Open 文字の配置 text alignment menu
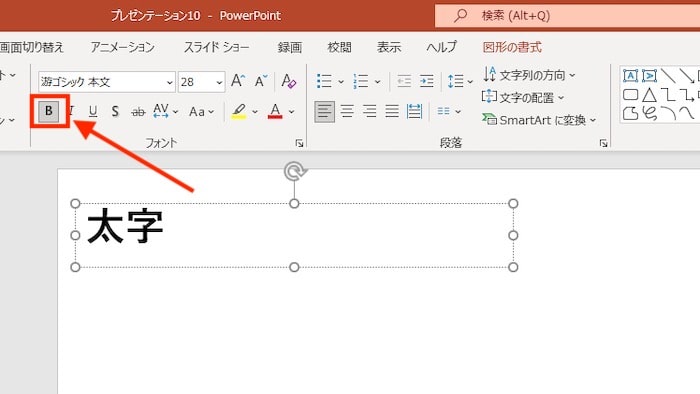 pyautogui.click(x=523, y=97)
